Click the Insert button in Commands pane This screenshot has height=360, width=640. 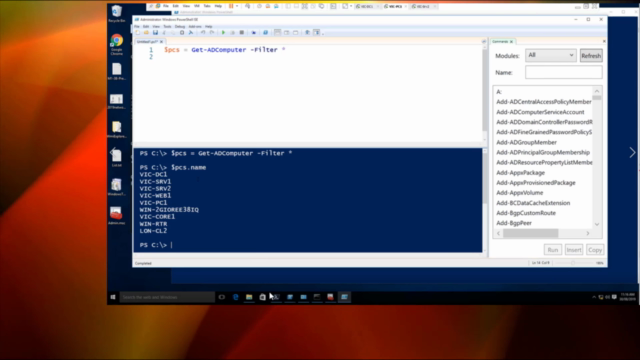[x=573, y=250]
